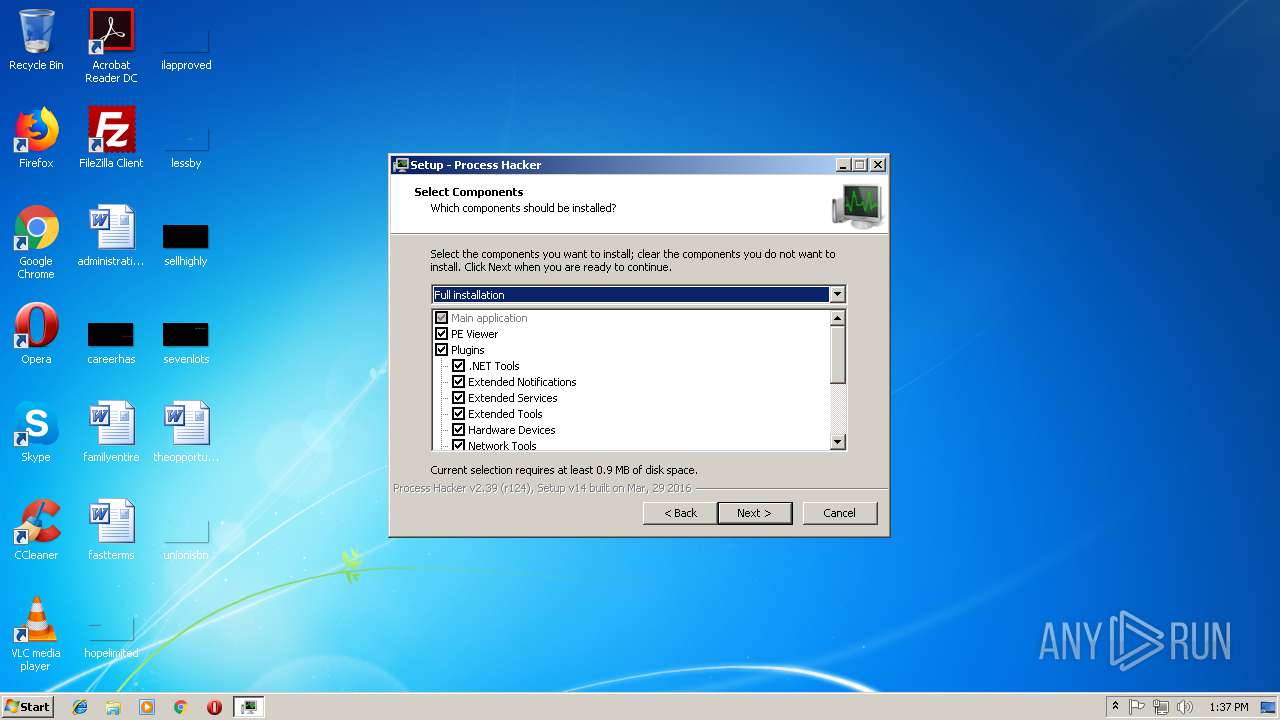The image size is (1280, 720).
Task: Select the ilapproved desktop file
Action: click(x=186, y=47)
